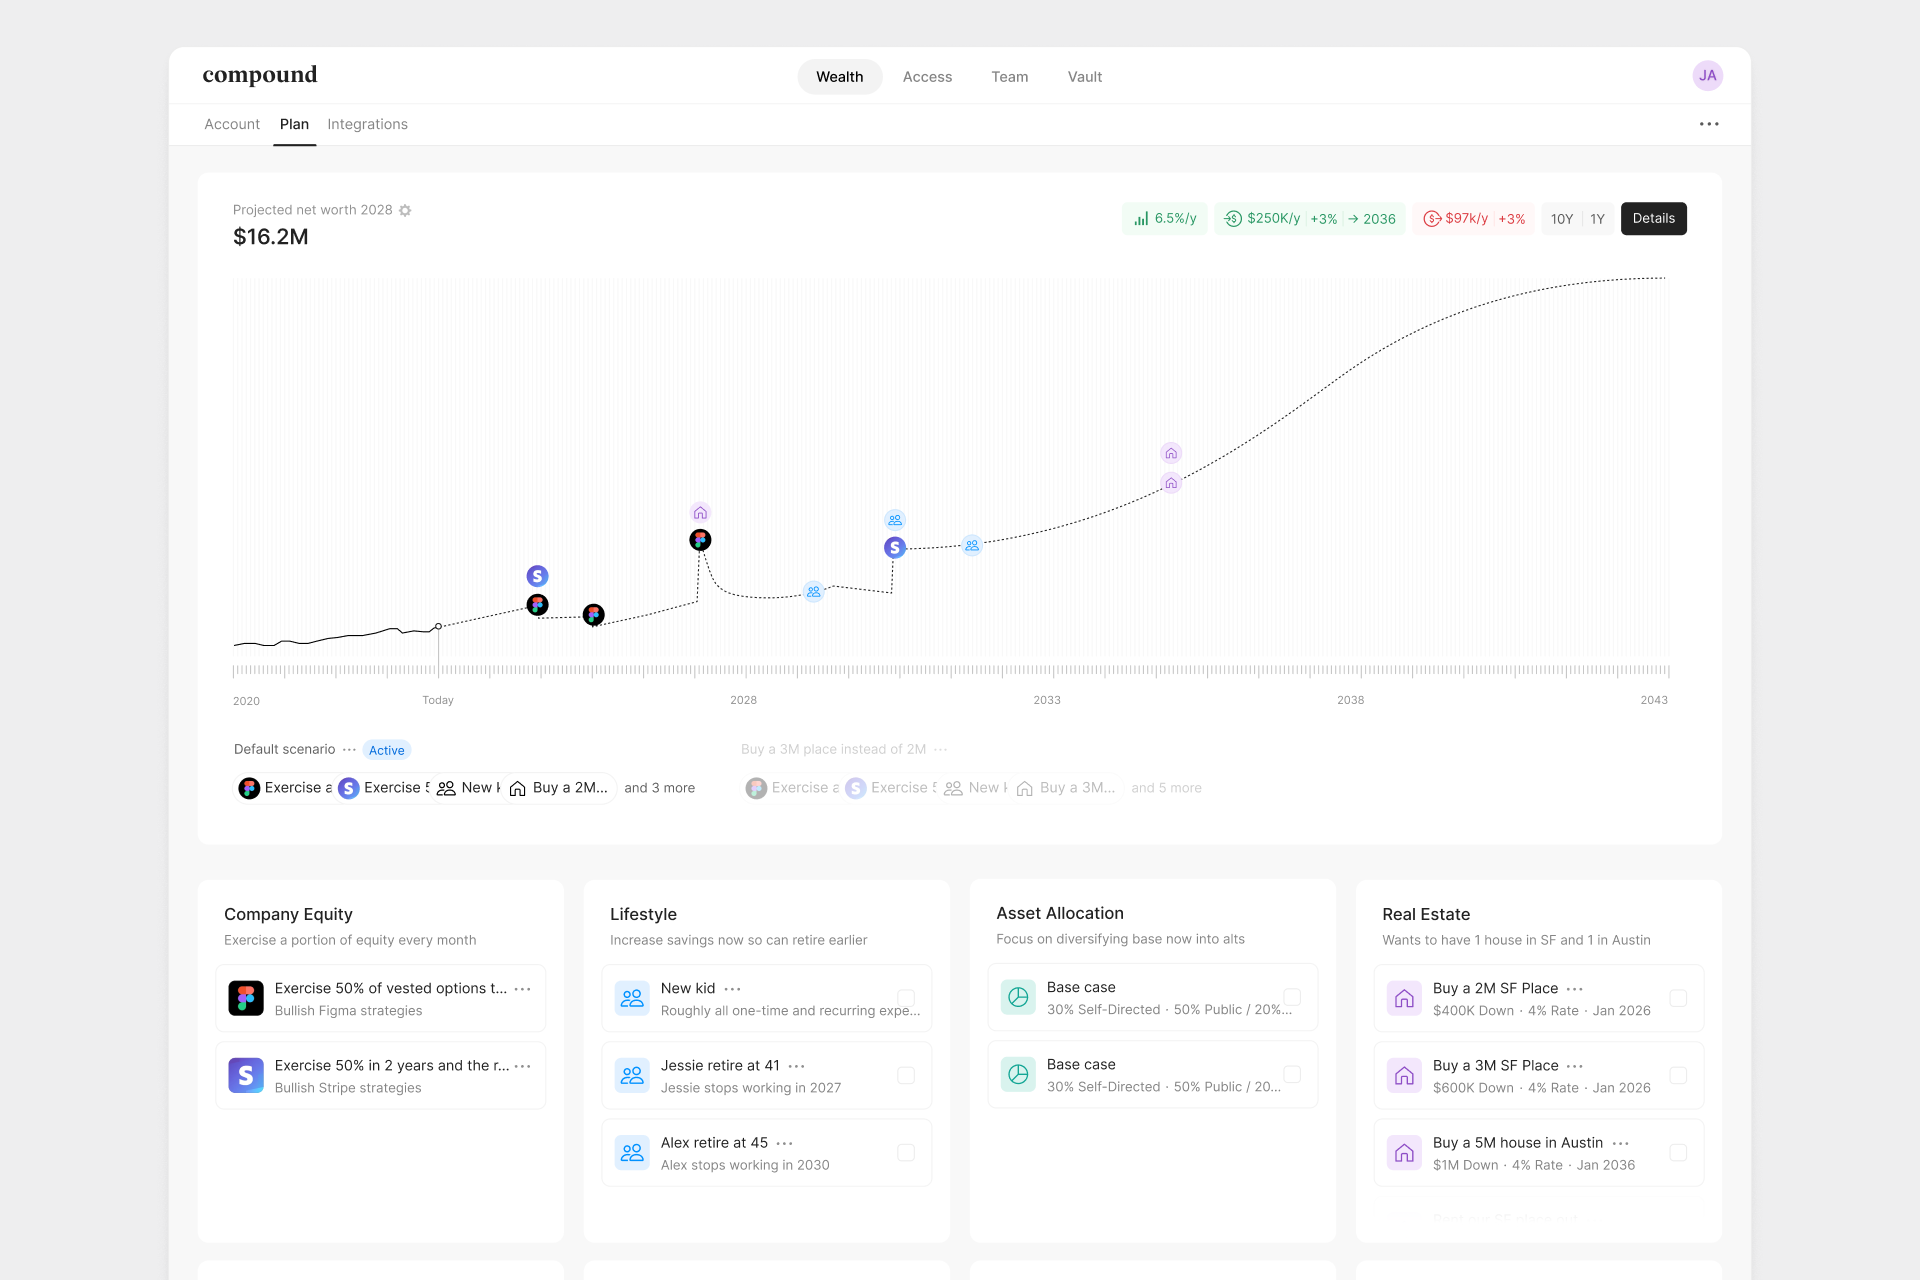Screen dimensions: 1920x1280
Task: Click the Stripe S marker near 2030 on chart
Action: [895, 548]
